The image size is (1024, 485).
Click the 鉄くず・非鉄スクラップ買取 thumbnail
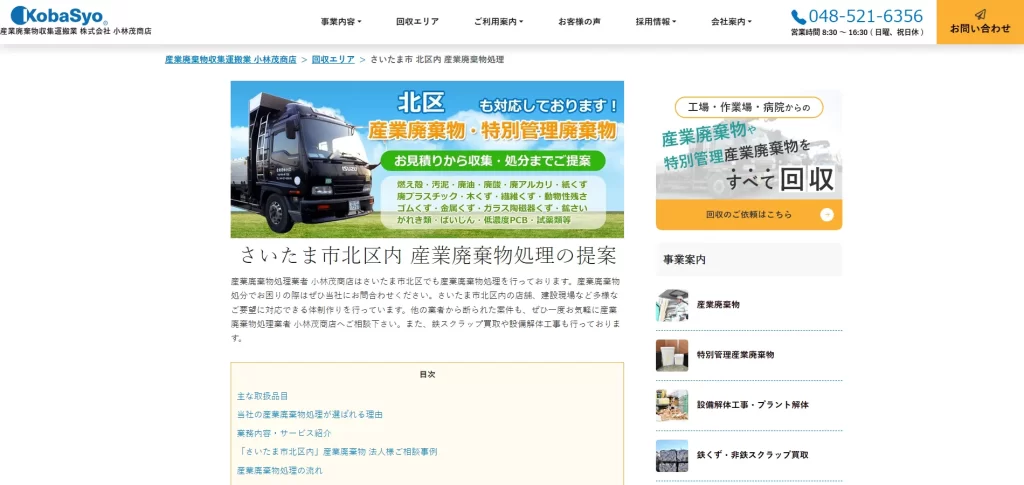(x=672, y=455)
